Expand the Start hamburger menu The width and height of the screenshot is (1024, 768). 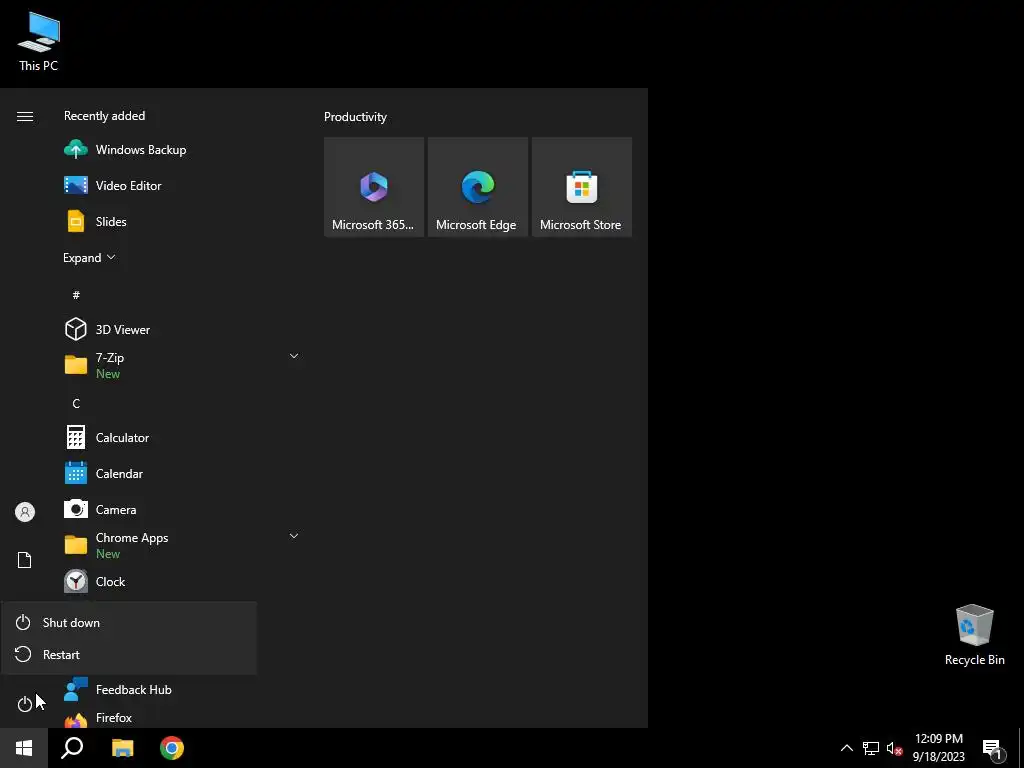click(x=25, y=116)
